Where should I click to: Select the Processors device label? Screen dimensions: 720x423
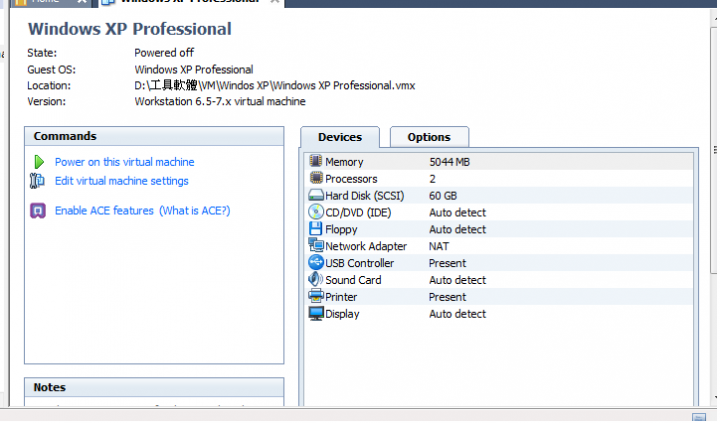click(351, 179)
